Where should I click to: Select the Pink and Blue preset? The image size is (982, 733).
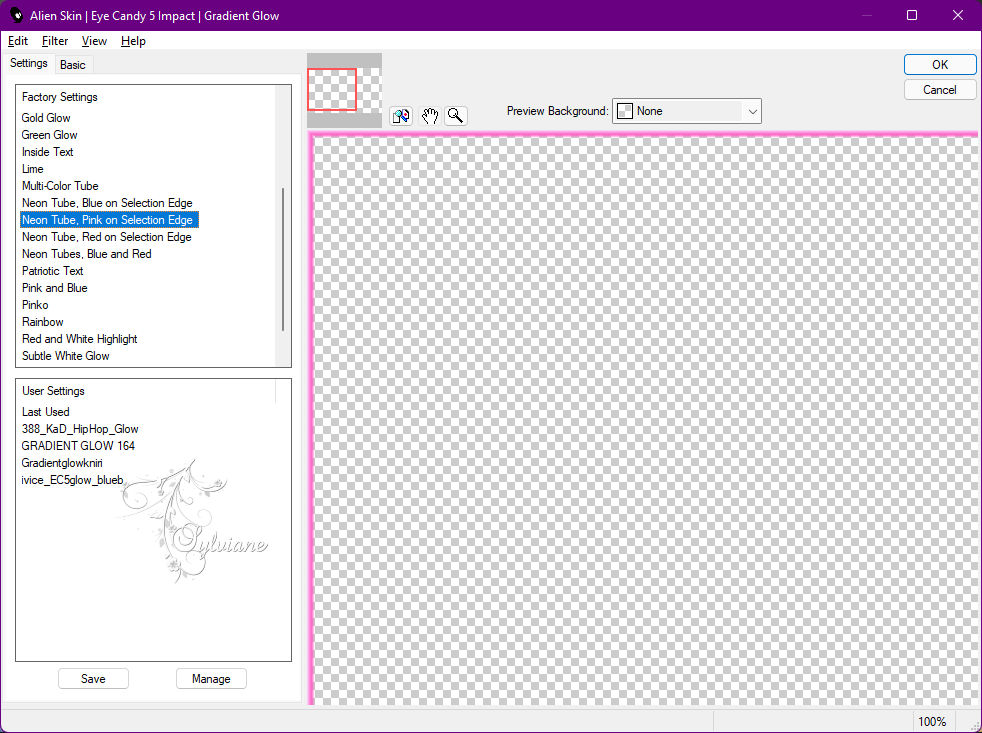pyautogui.click(x=54, y=287)
